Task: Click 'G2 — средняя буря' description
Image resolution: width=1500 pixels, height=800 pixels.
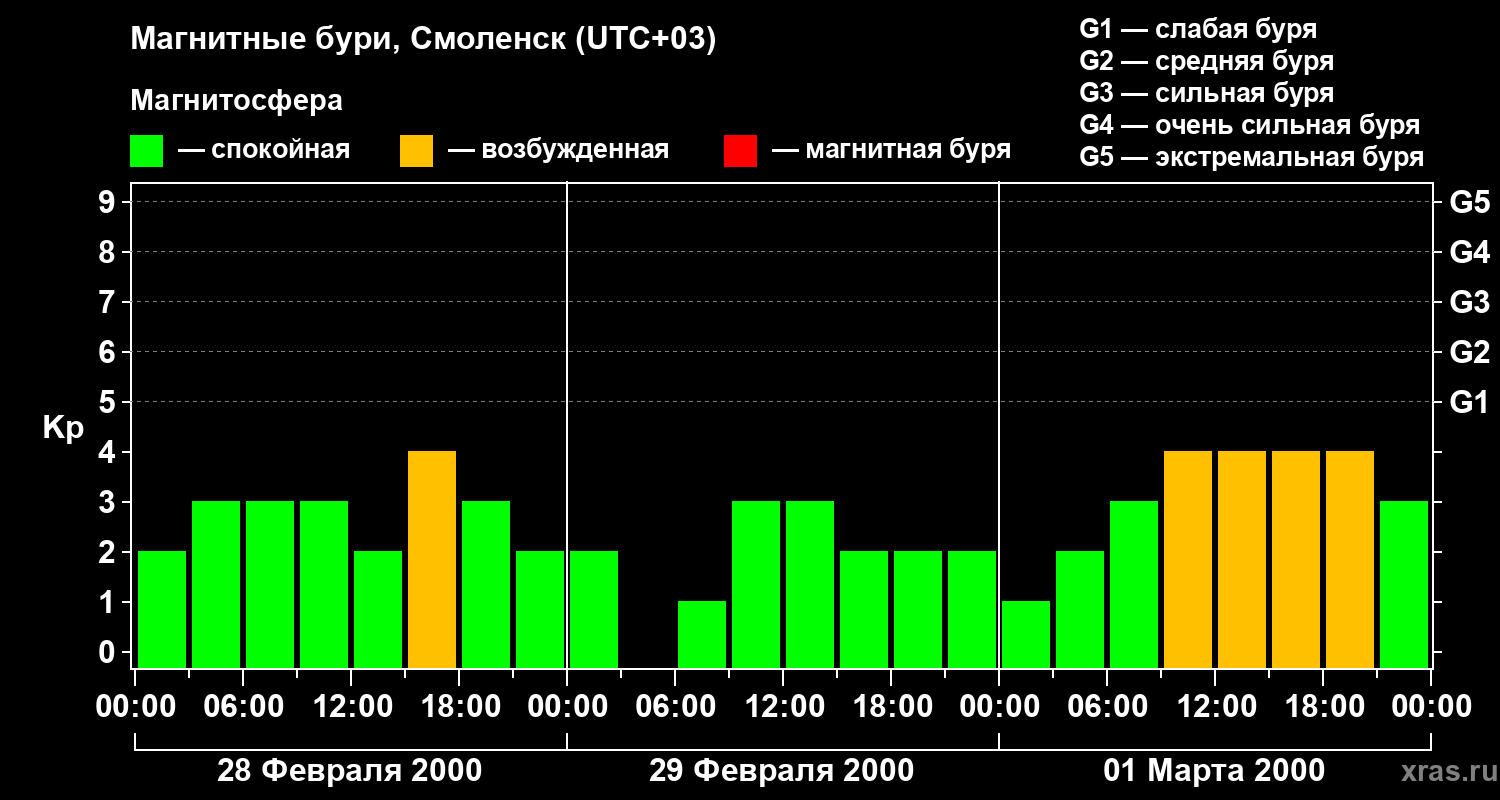Action: (x=1206, y=61)
